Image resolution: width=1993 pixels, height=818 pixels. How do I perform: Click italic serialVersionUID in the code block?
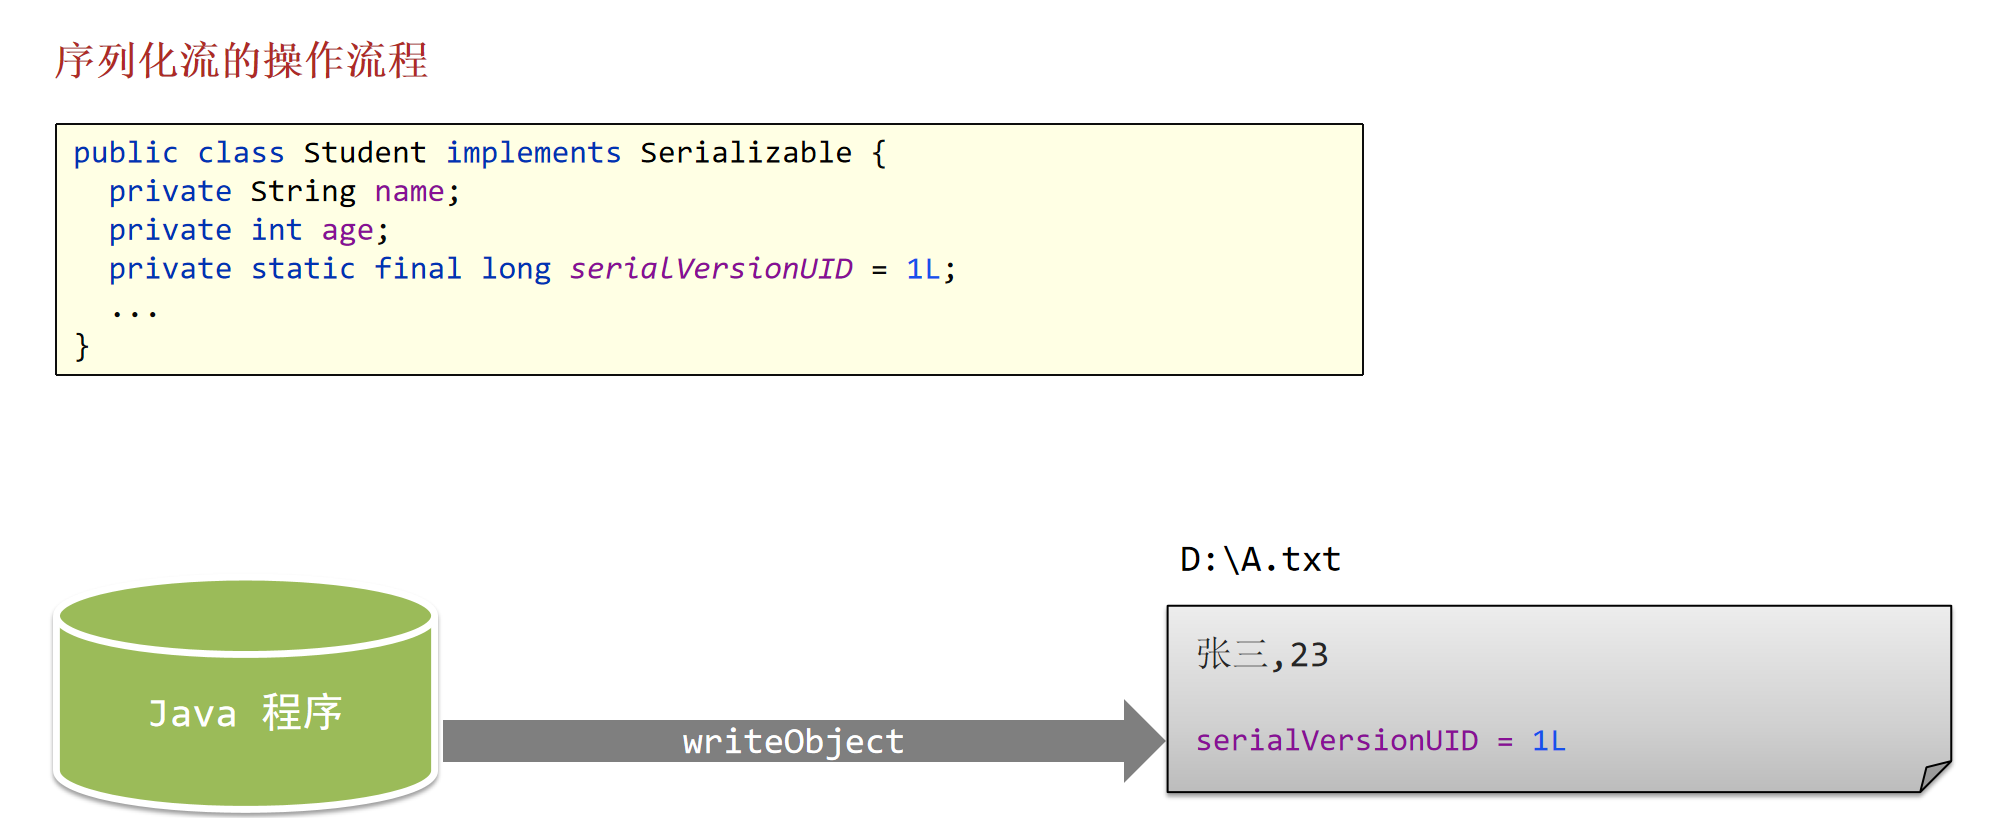[711, 268]
